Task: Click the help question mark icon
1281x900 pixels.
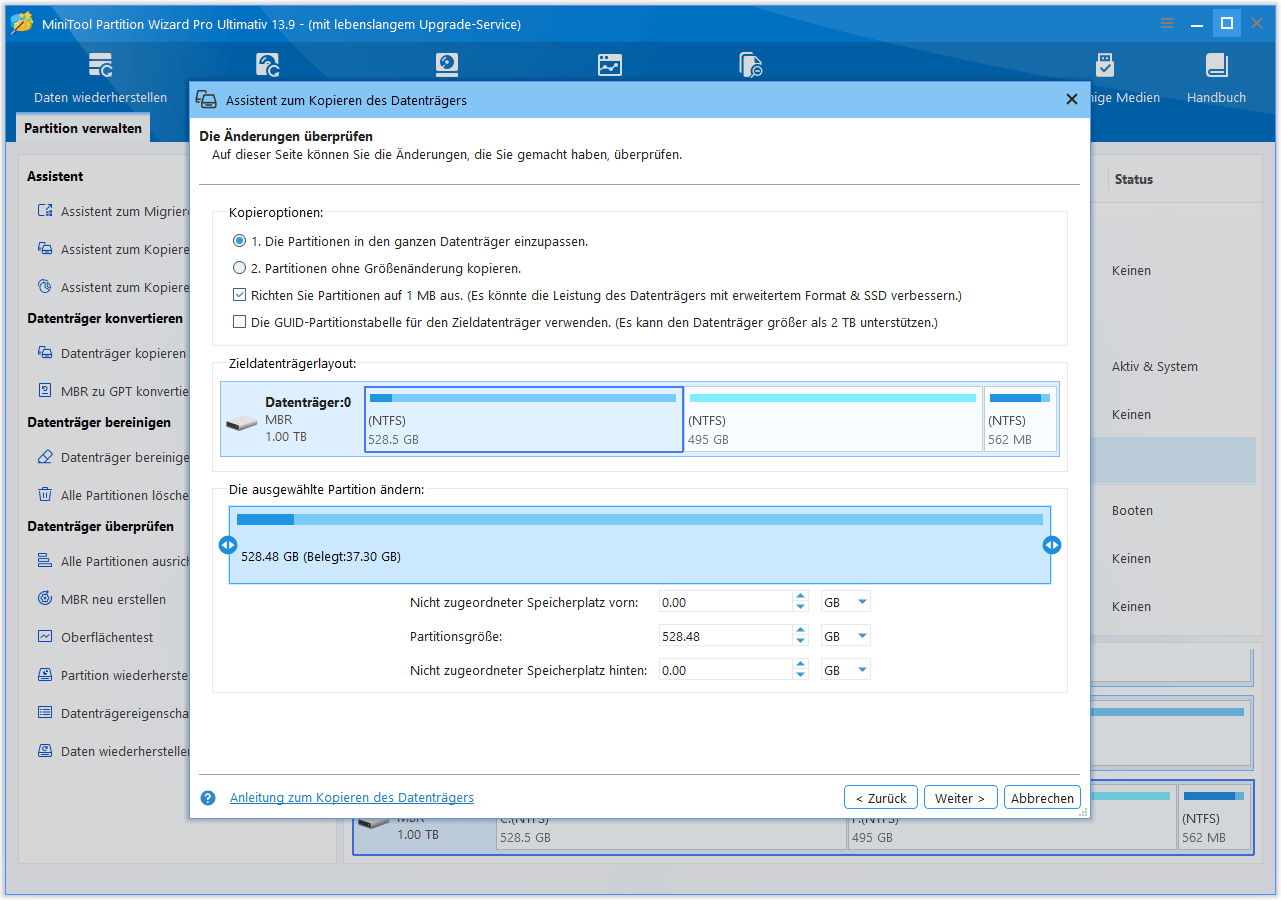Action: point(208,798)
